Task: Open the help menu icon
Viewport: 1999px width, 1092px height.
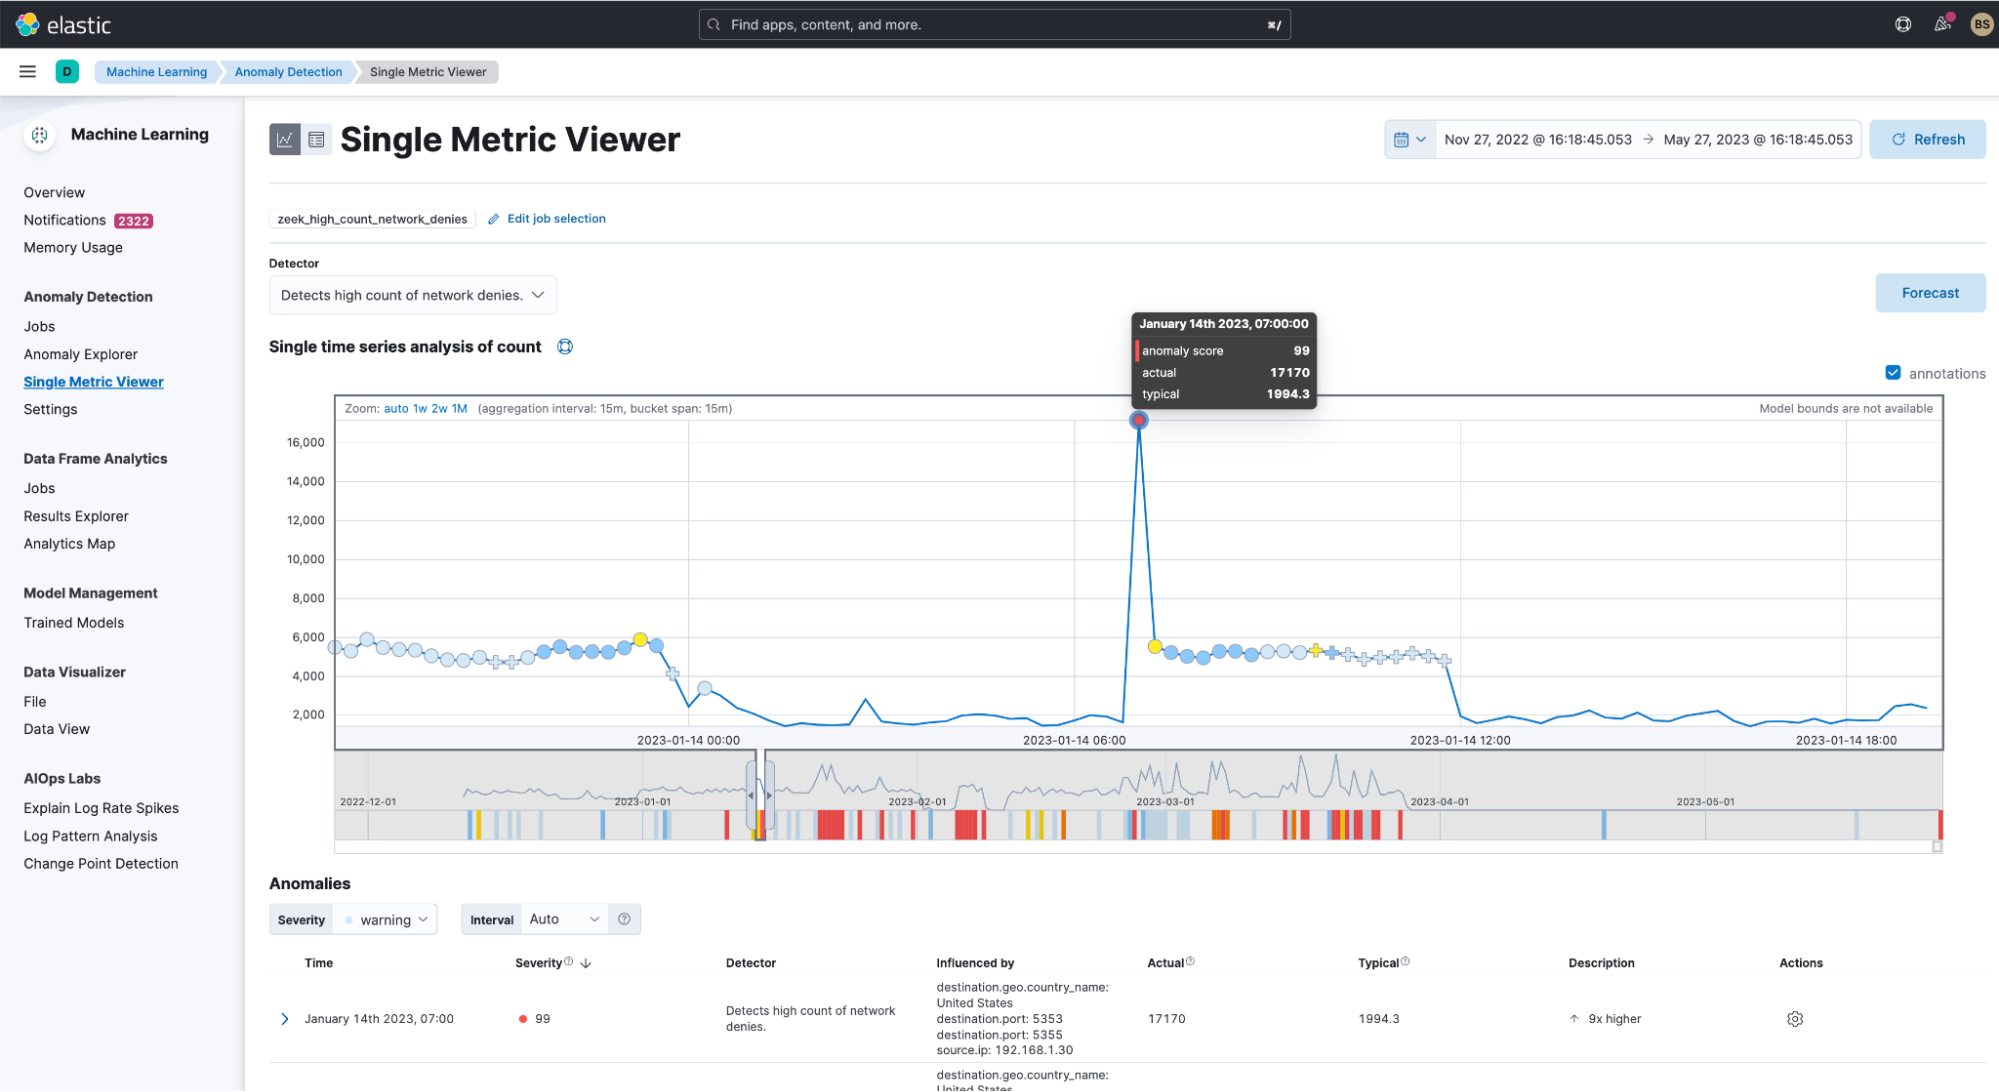Action: click(x=1903, y=24)
